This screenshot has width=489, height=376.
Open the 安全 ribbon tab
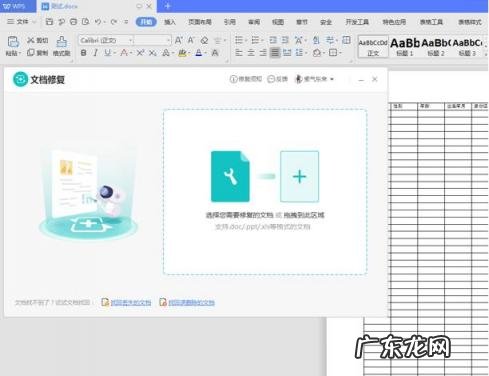pos(326,22)
